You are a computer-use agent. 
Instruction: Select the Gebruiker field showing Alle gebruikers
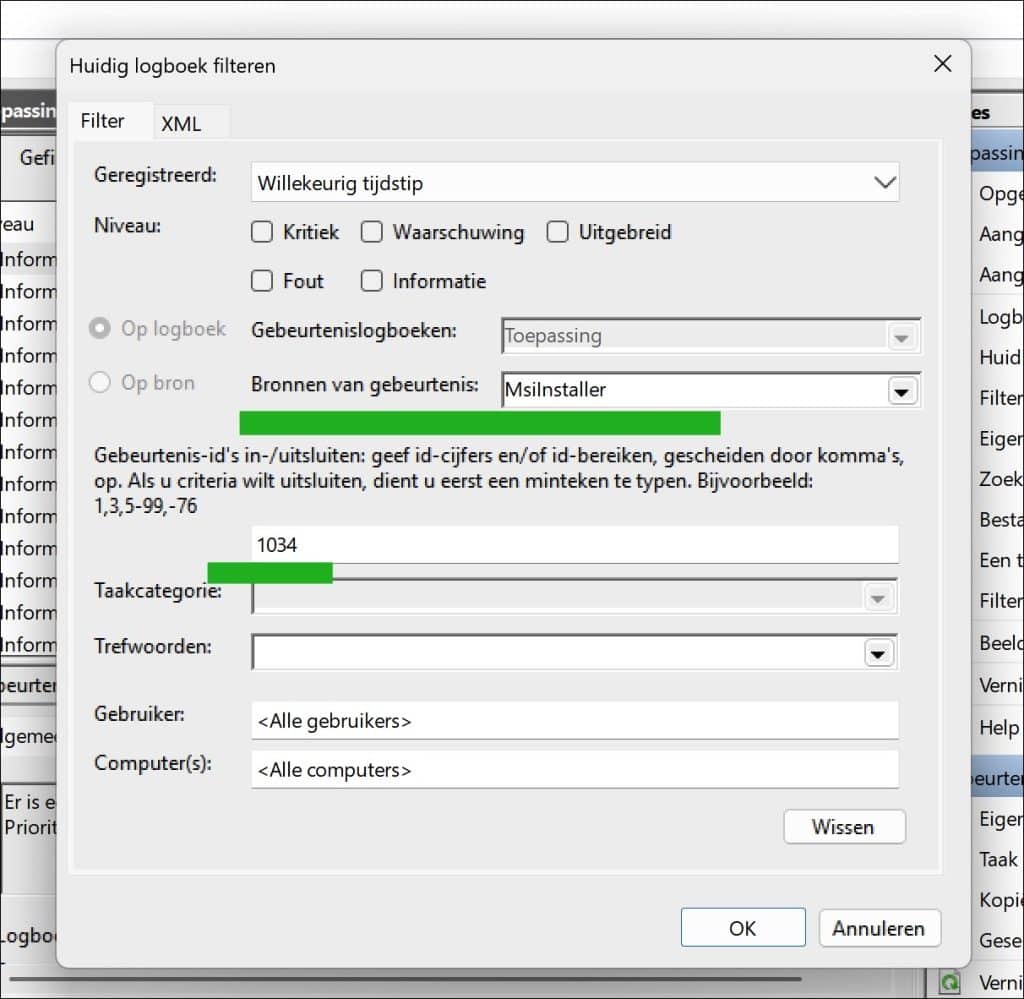coord(575,720)
